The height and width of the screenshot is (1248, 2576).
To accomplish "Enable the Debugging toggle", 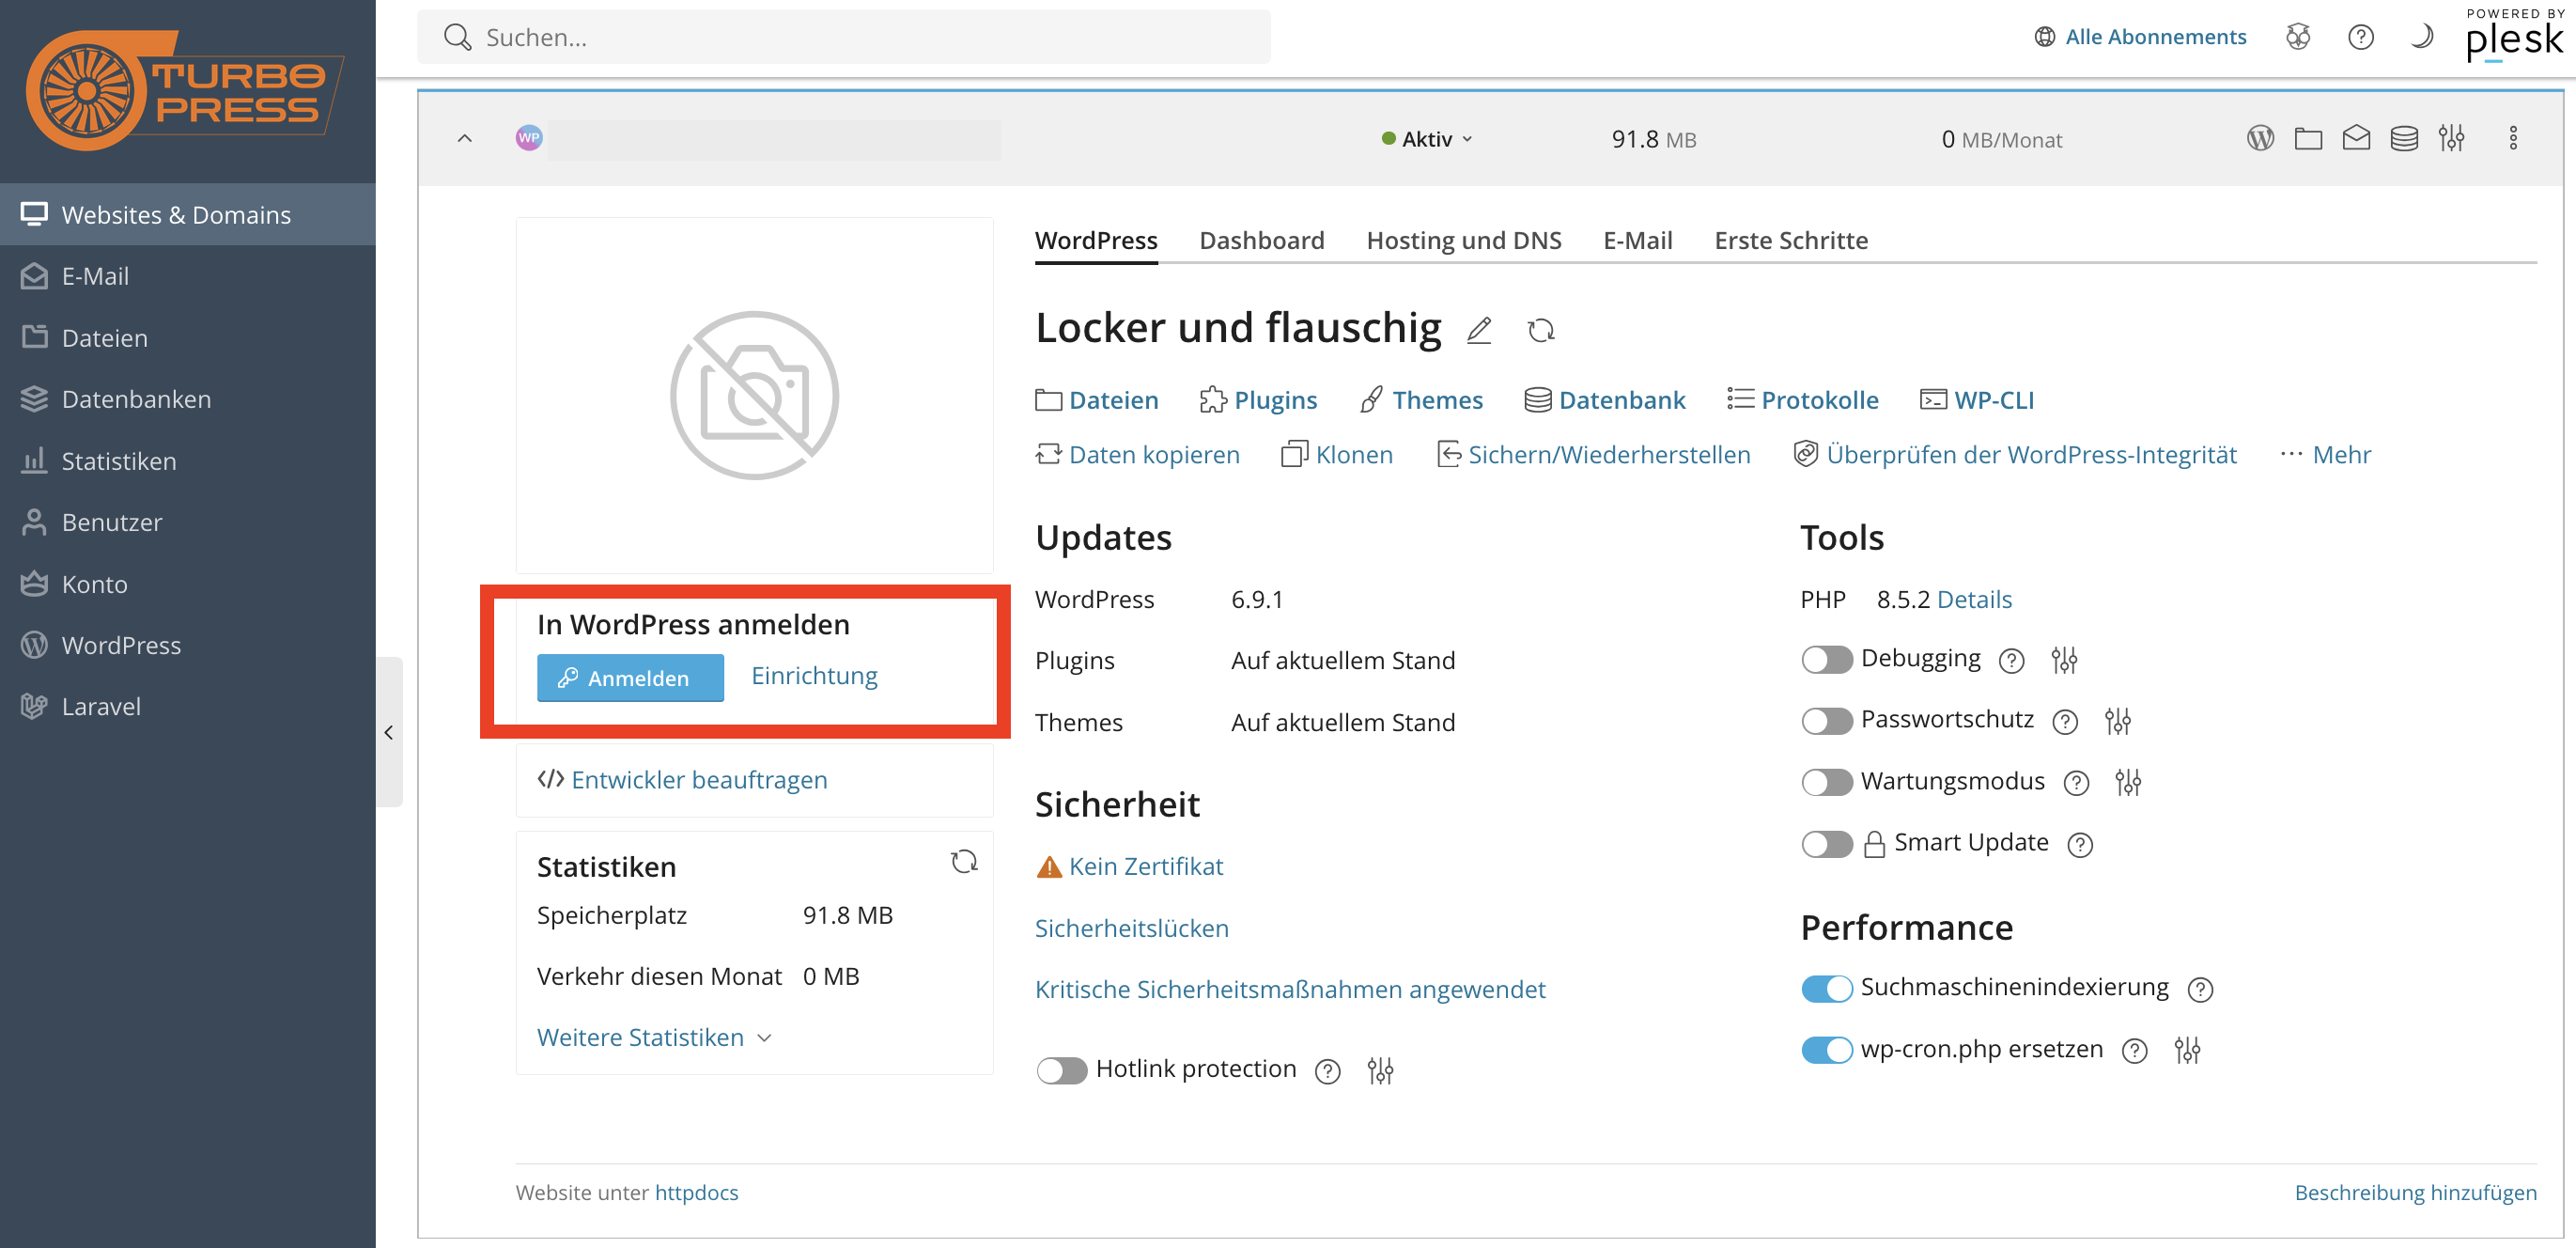I will tap(1826, 660).
